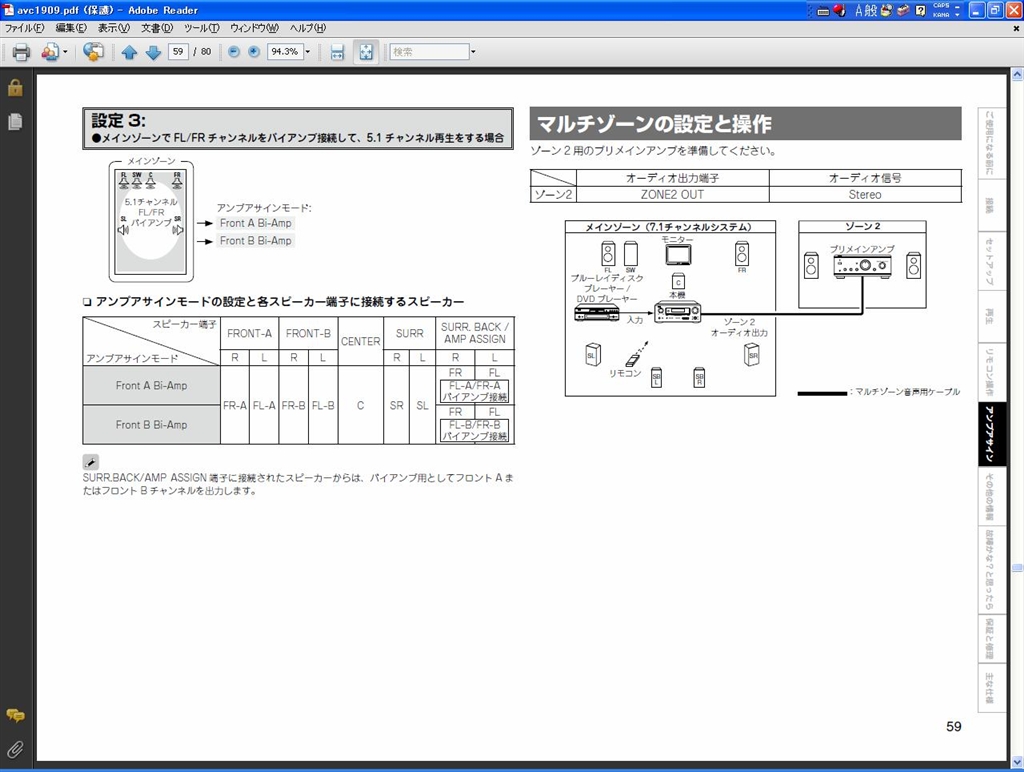This screenshot has width=1024, height=772.
Task: Open the language bar options arrow
Action: tap(957, 14)
